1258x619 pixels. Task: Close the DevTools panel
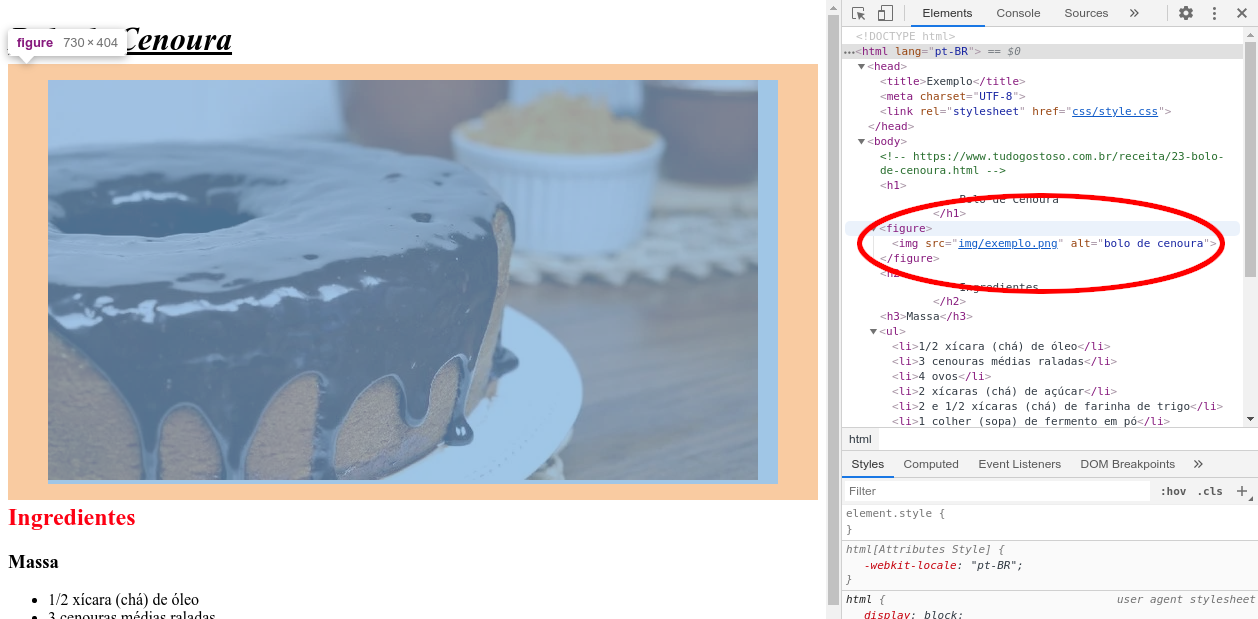[1242, 13]
